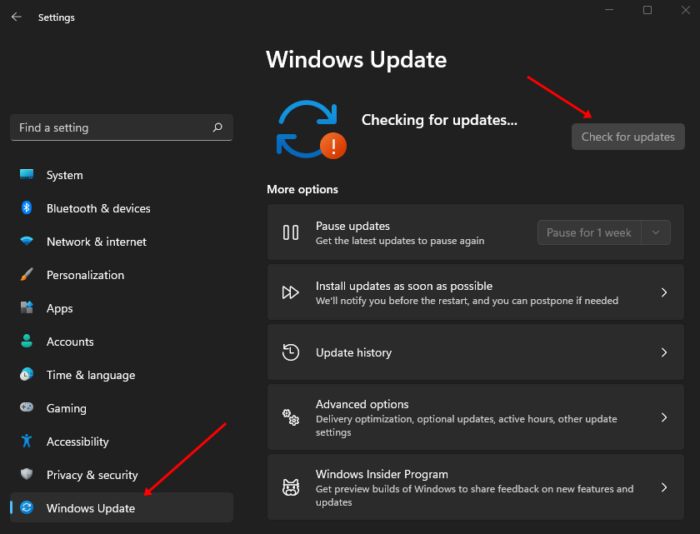
Task: Click the Privacy & security shield icon
Action: point(27,475)
